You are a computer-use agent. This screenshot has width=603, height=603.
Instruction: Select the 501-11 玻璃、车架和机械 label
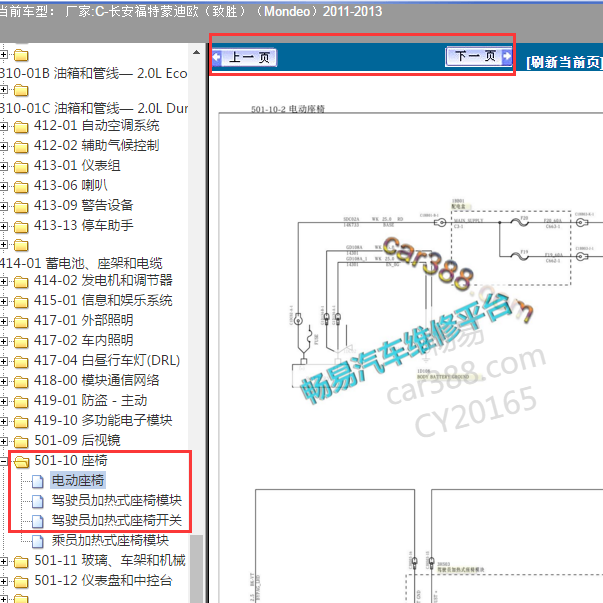pos(110,561)
